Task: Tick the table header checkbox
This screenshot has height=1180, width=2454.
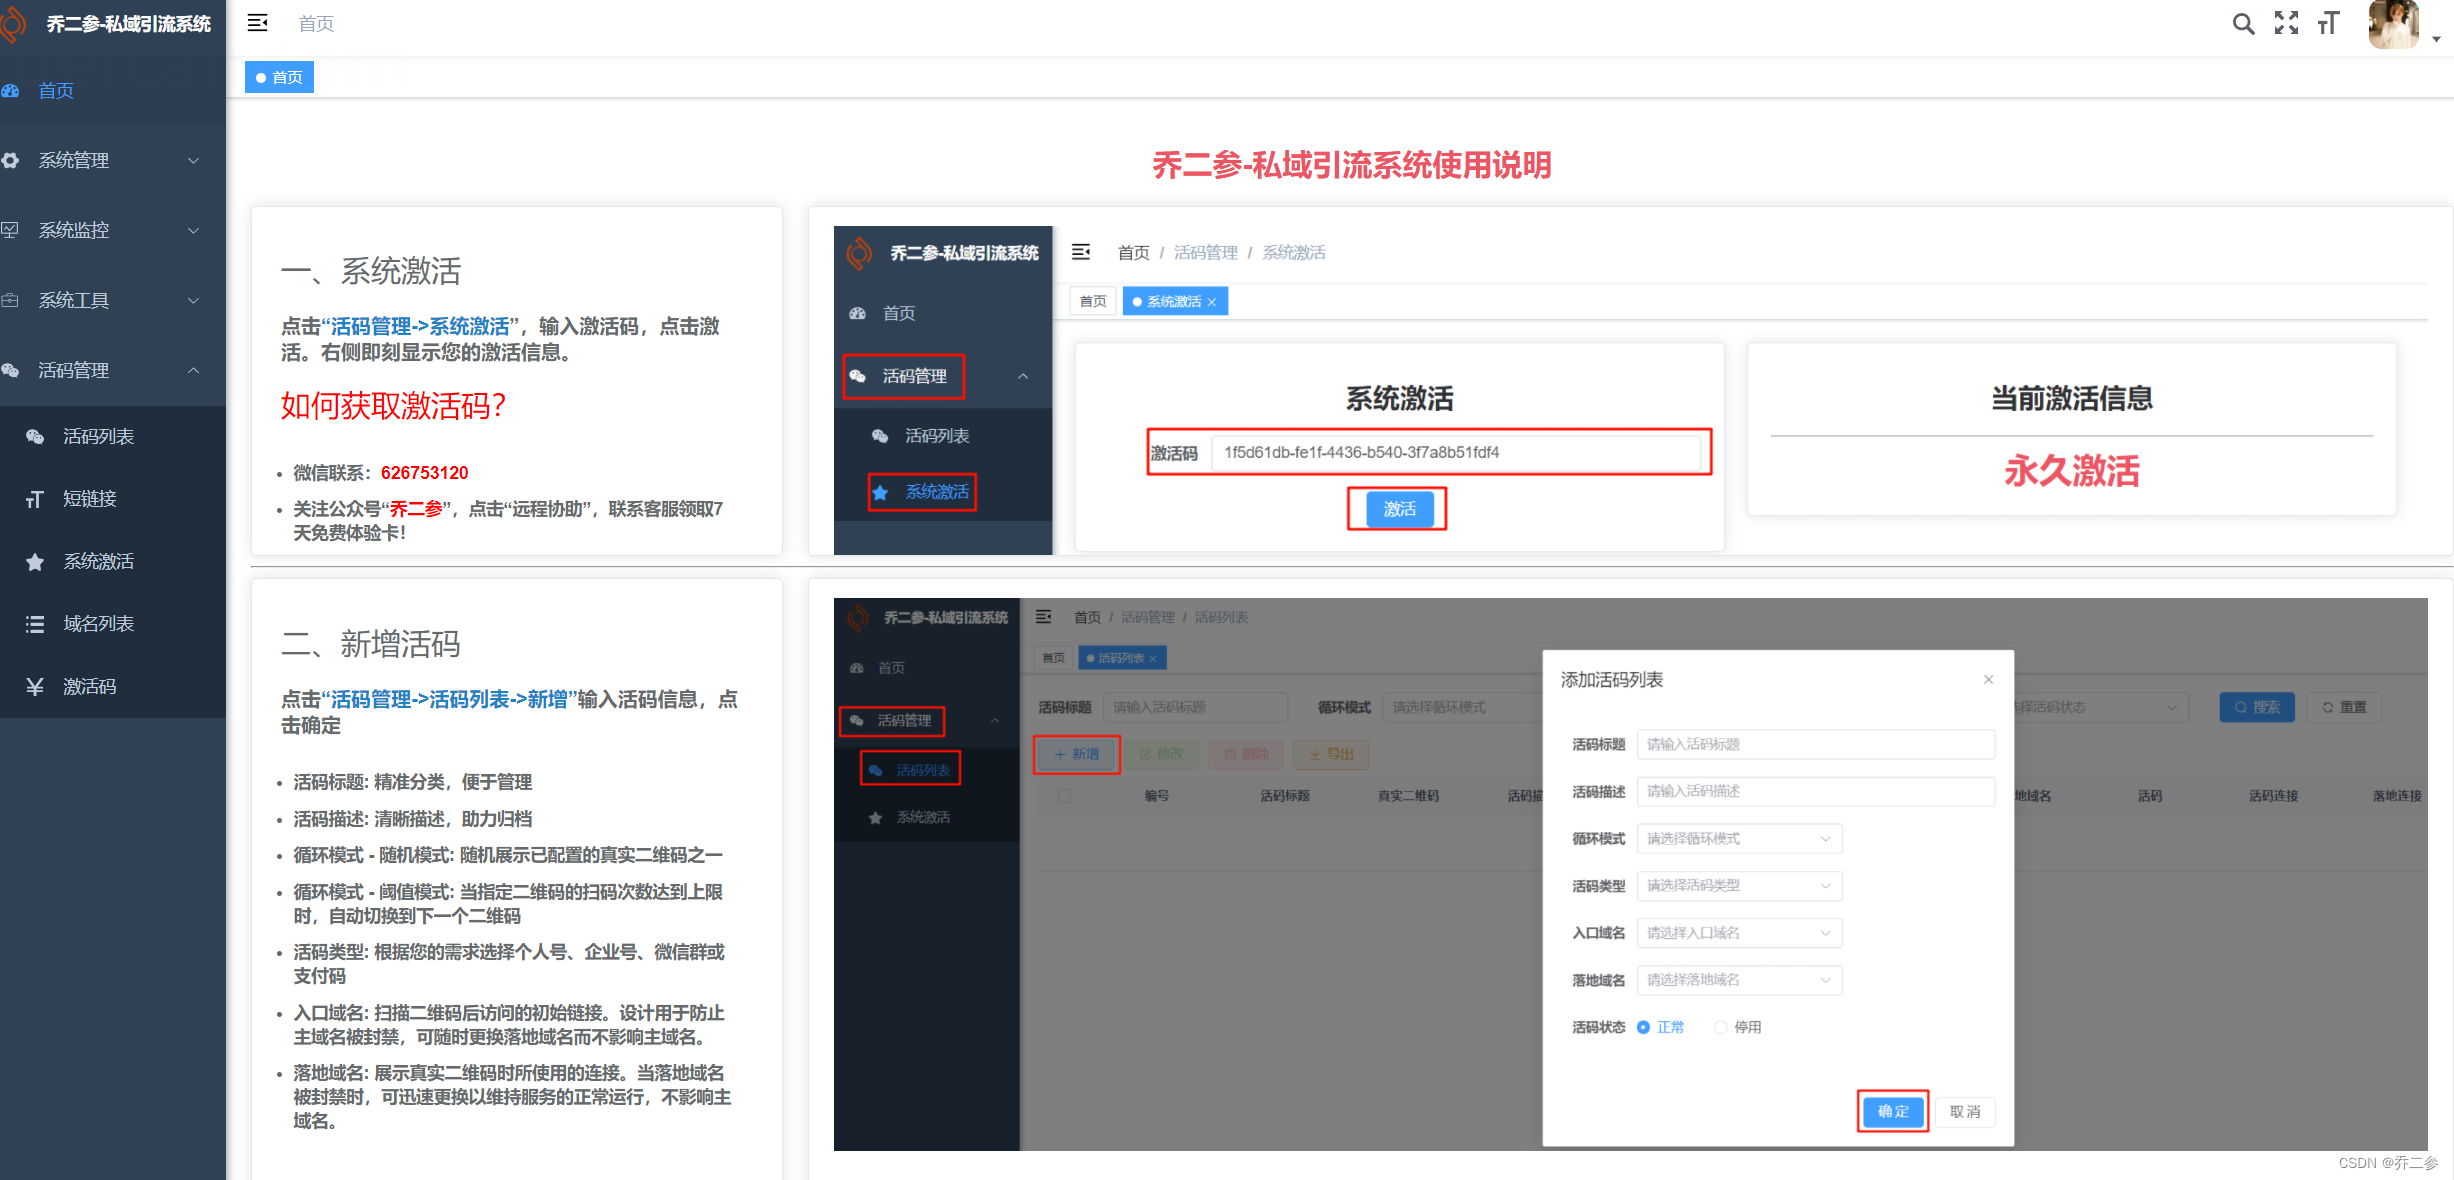Action: [1064, 796]
